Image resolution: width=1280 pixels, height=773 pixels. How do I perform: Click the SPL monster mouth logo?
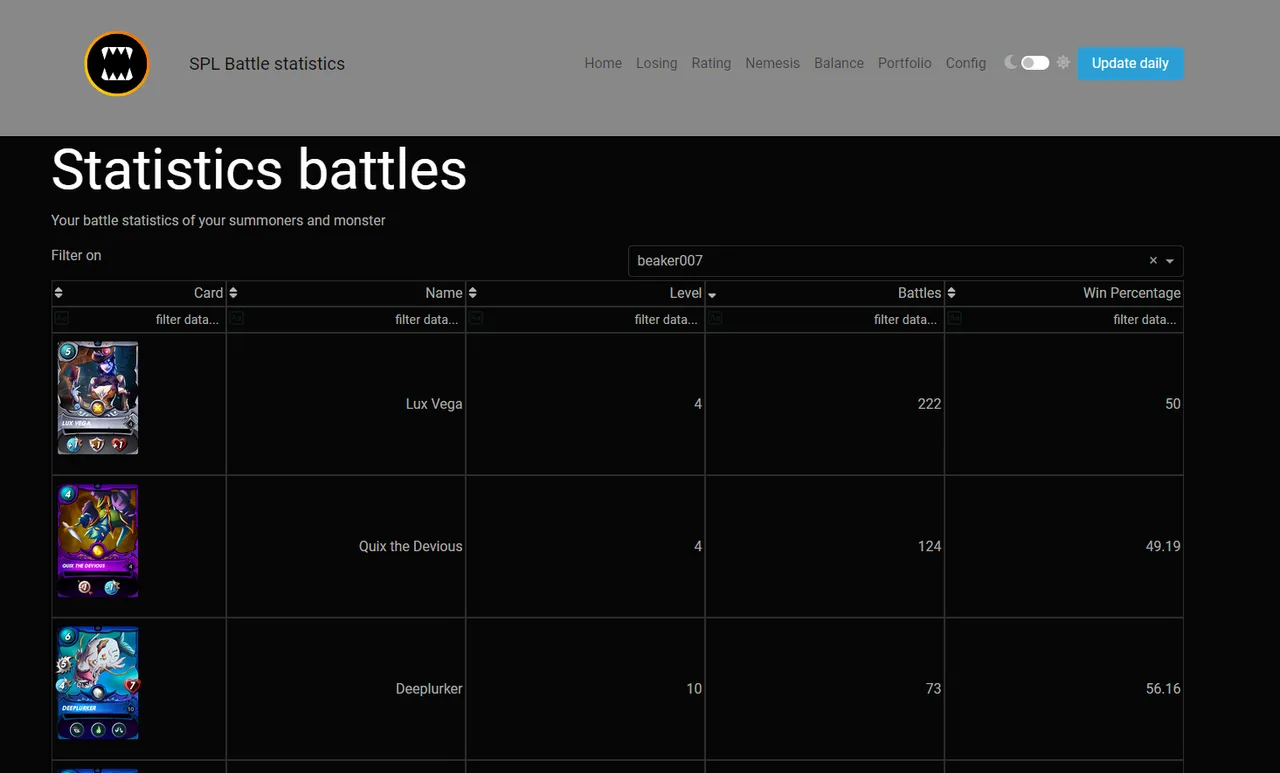117,63
